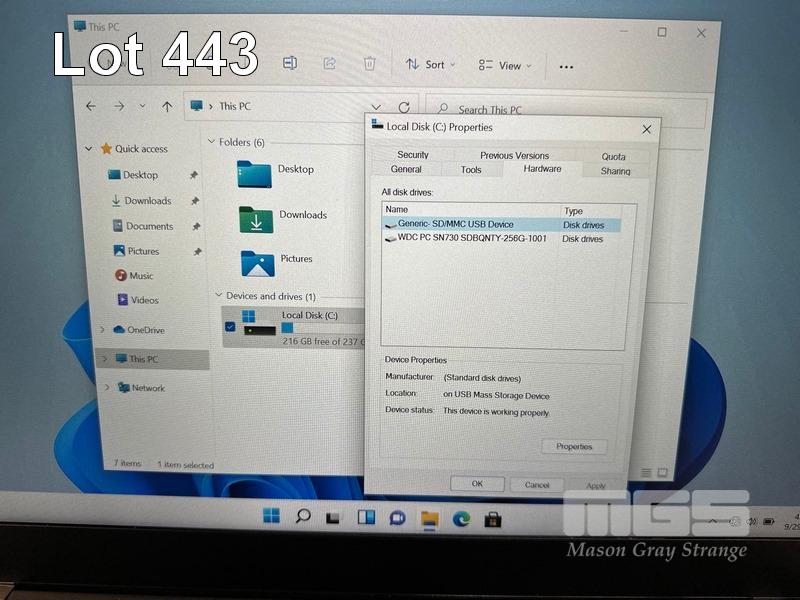Click the Properties button in Device Properties

[574, 447]
